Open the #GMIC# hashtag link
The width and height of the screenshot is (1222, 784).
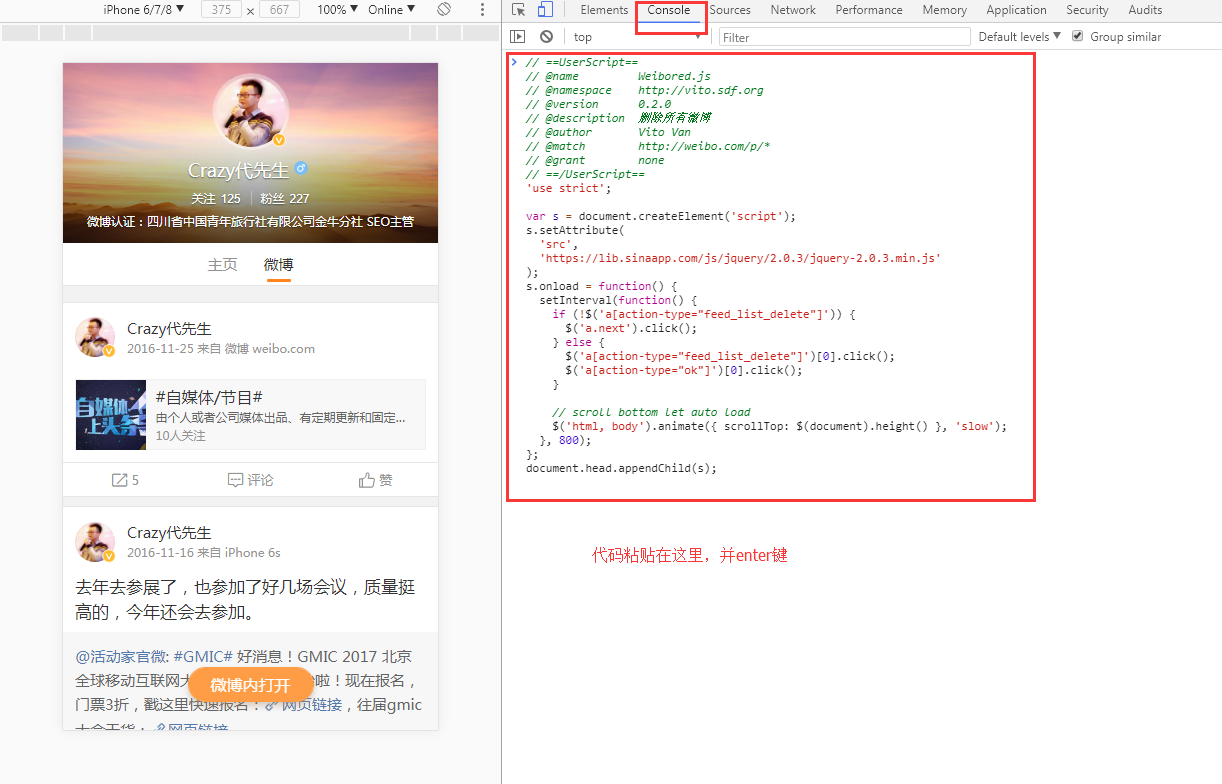(203, 656)
